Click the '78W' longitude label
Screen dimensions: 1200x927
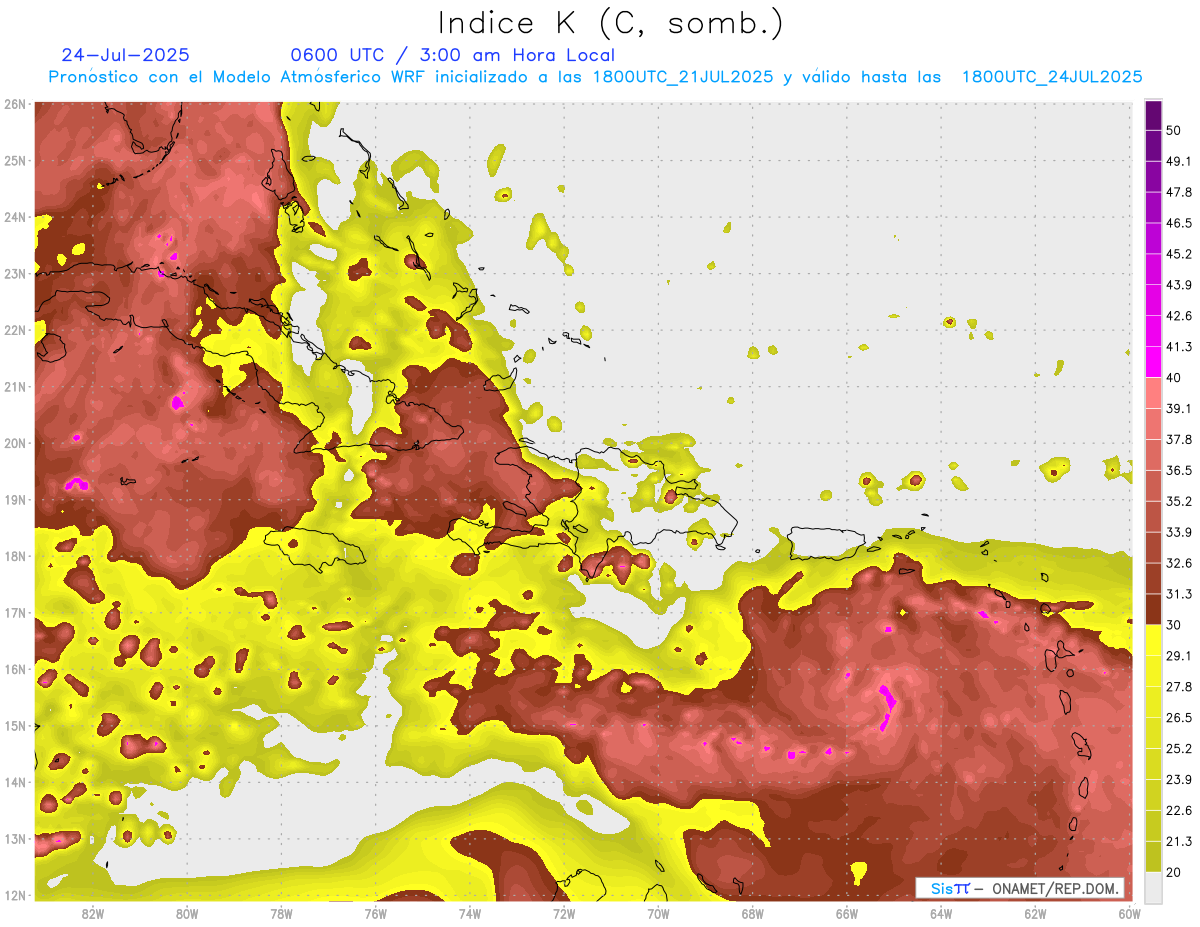tap(281, 913)
